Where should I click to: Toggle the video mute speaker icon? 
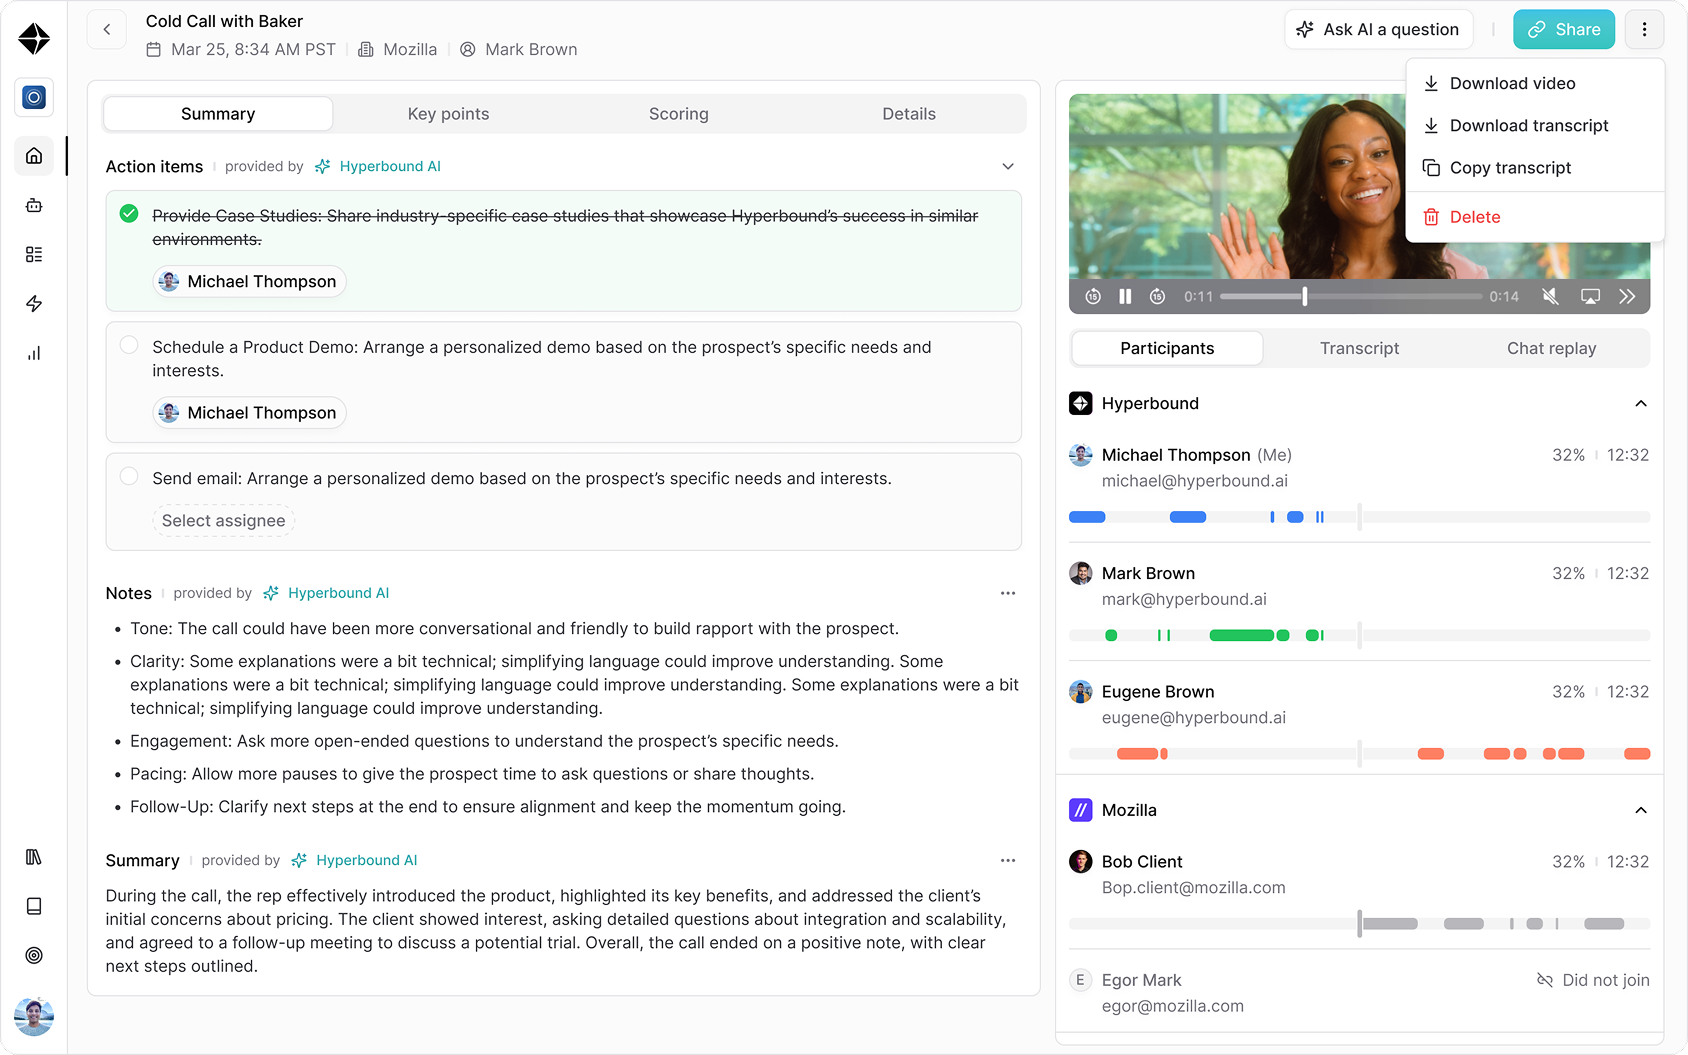[1550, 296]
